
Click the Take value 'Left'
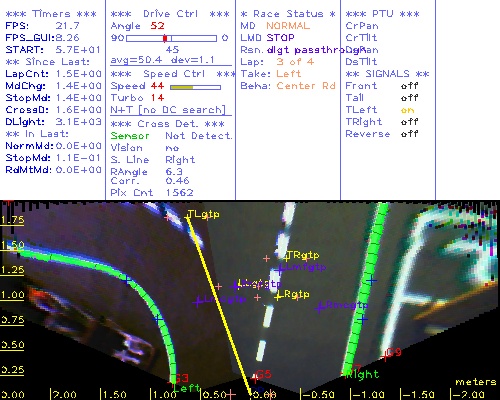point(289,74)
